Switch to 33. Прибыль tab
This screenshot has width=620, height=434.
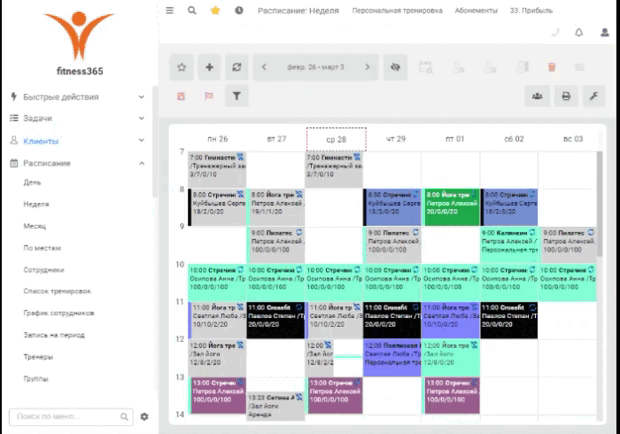(531, 11)
